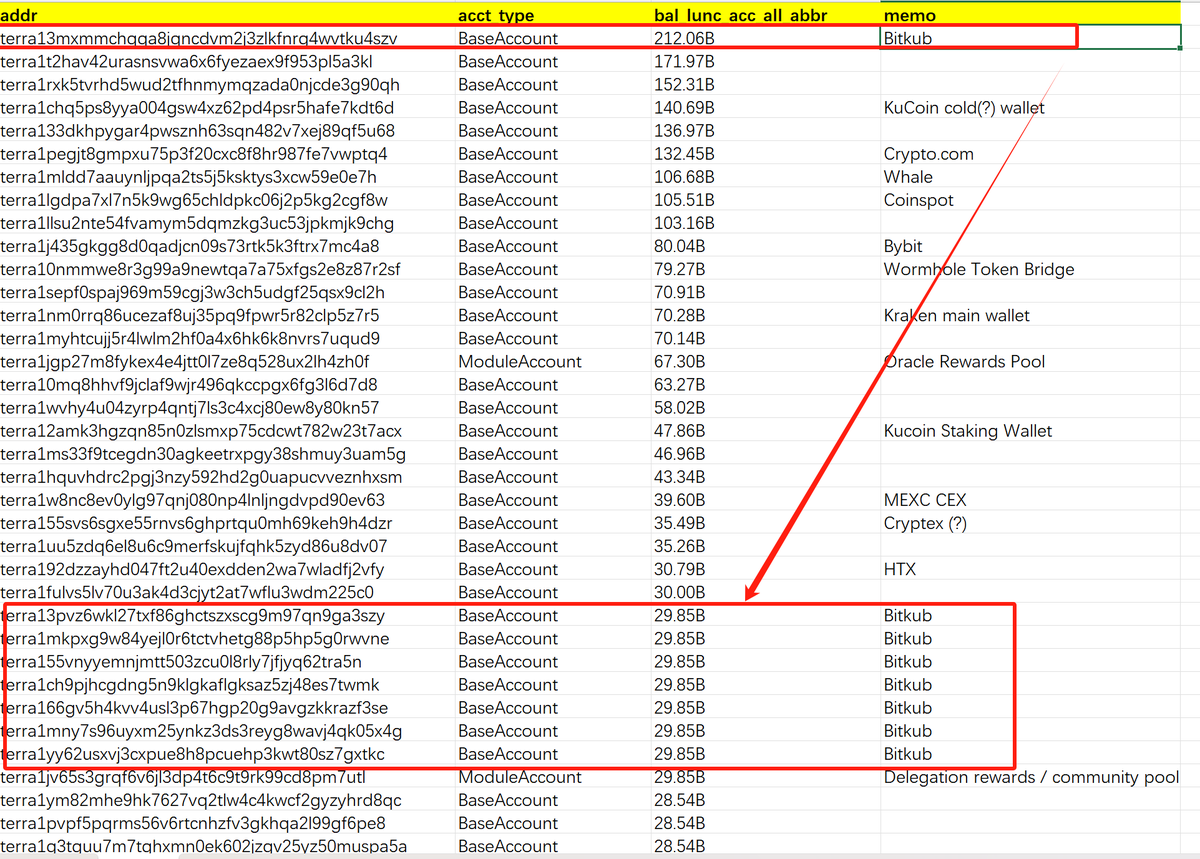
Task: Click the 70.91B balance cell
Action: click(765, 292)
